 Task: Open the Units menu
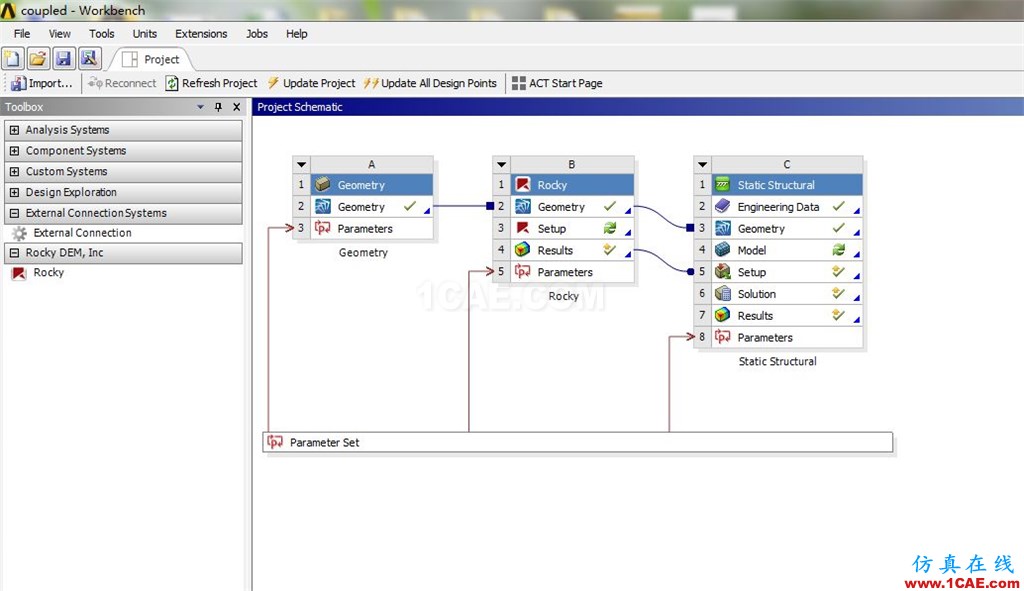(144, 34)
